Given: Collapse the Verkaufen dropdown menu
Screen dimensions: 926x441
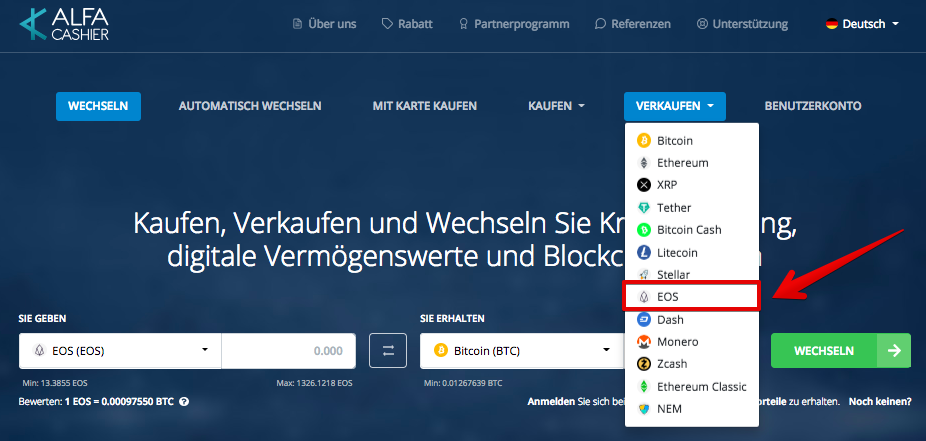Looking at the screenshot, I should click(x=675, y=106).
